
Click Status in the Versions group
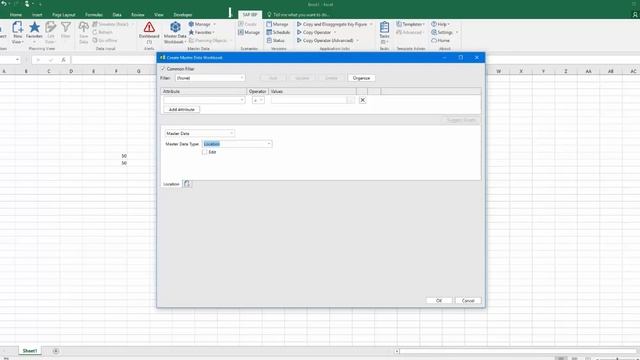click(x=276, y=40)
